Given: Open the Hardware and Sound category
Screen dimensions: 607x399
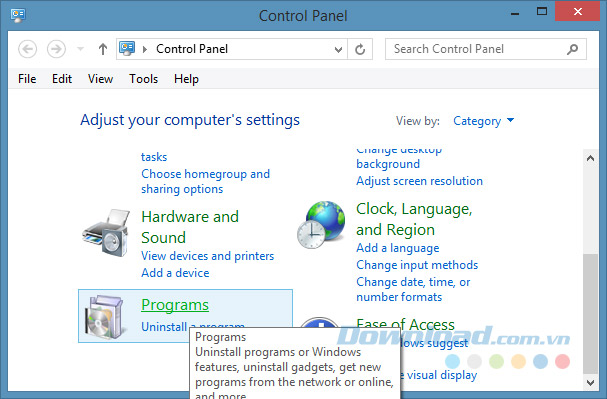Looking at the screenshot, I should (x=190, y=227).
